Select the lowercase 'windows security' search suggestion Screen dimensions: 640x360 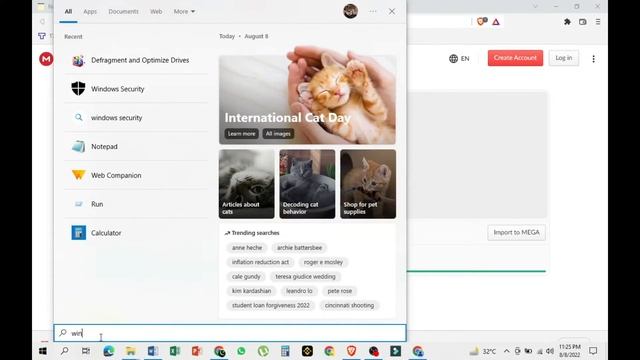coord(137,118)
